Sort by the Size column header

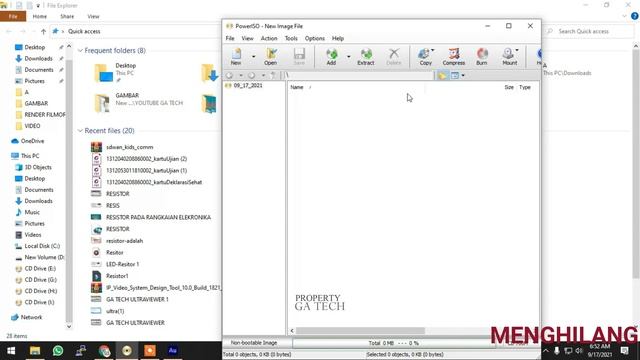pyautogui.click(x=509, y=87)
